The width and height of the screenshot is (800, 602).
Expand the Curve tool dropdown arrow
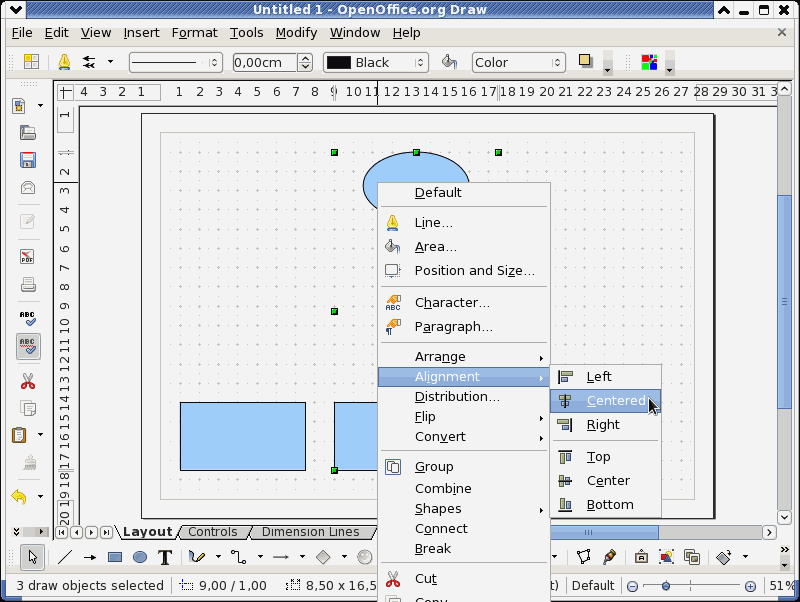click(x=218, y=557)
